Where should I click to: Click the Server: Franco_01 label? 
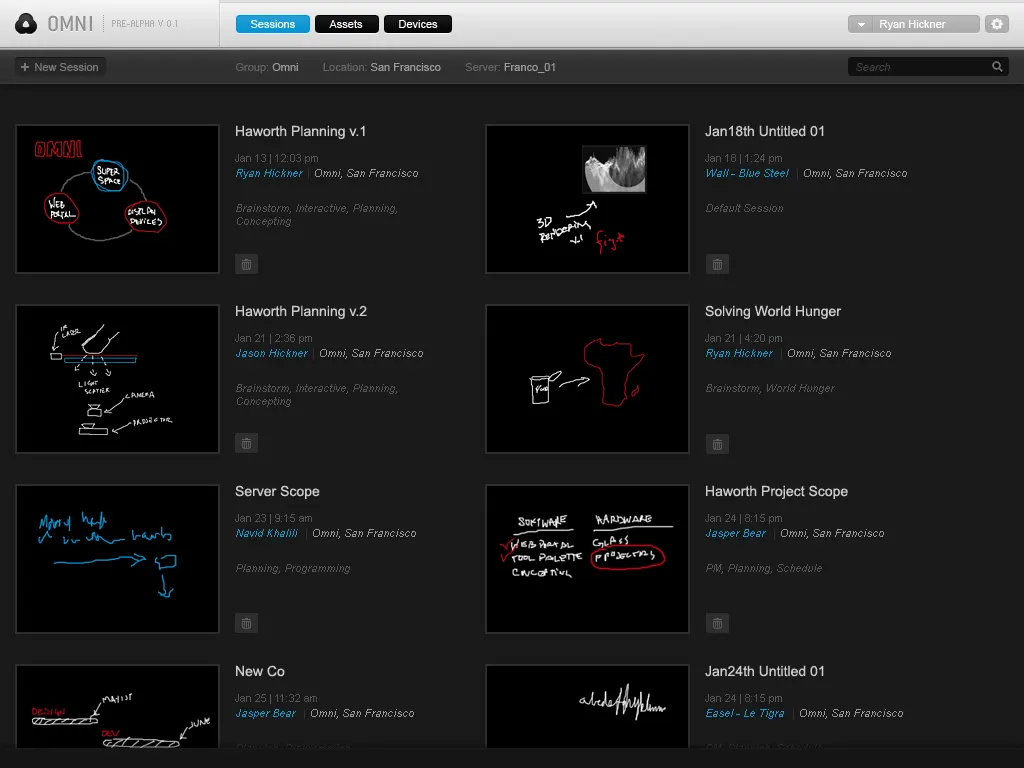[511, 67]
